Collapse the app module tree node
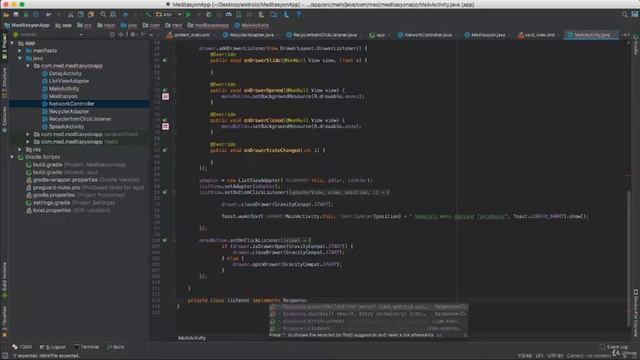640x360 pixels. (12, 43)
